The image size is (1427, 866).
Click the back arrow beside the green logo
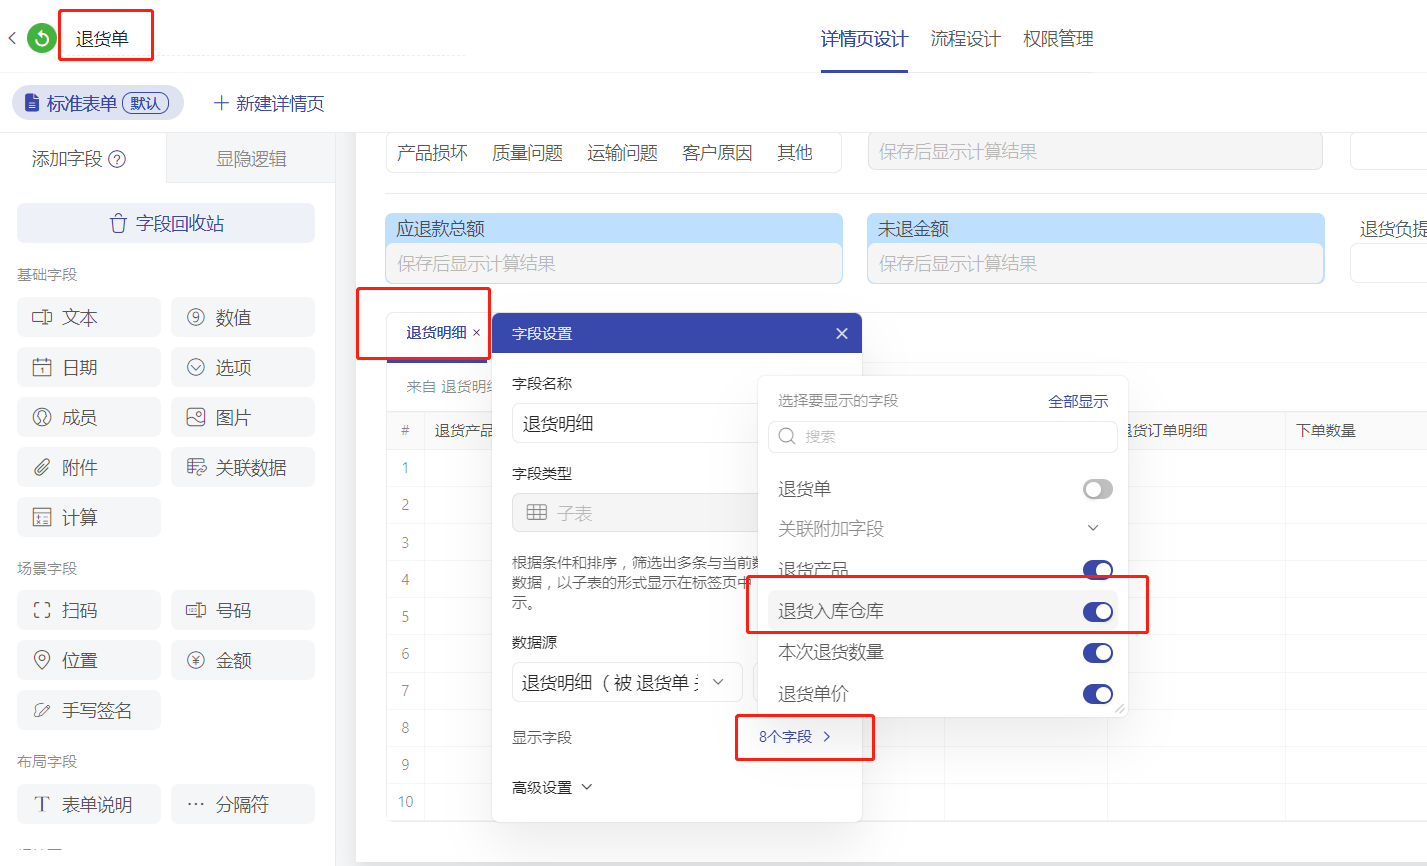(x=12, y=39)
